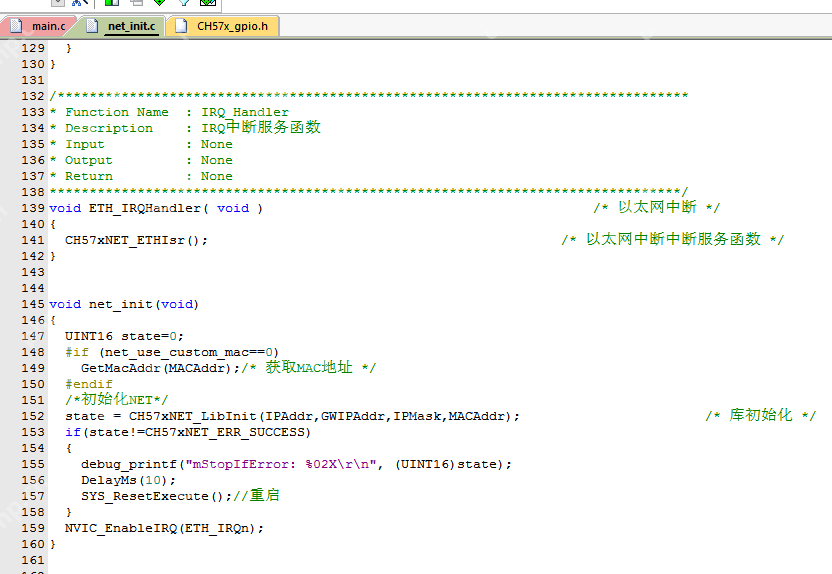Click the '#endif' directive
The height and width of the screenshot is (574, 832).
pos(89,384)
